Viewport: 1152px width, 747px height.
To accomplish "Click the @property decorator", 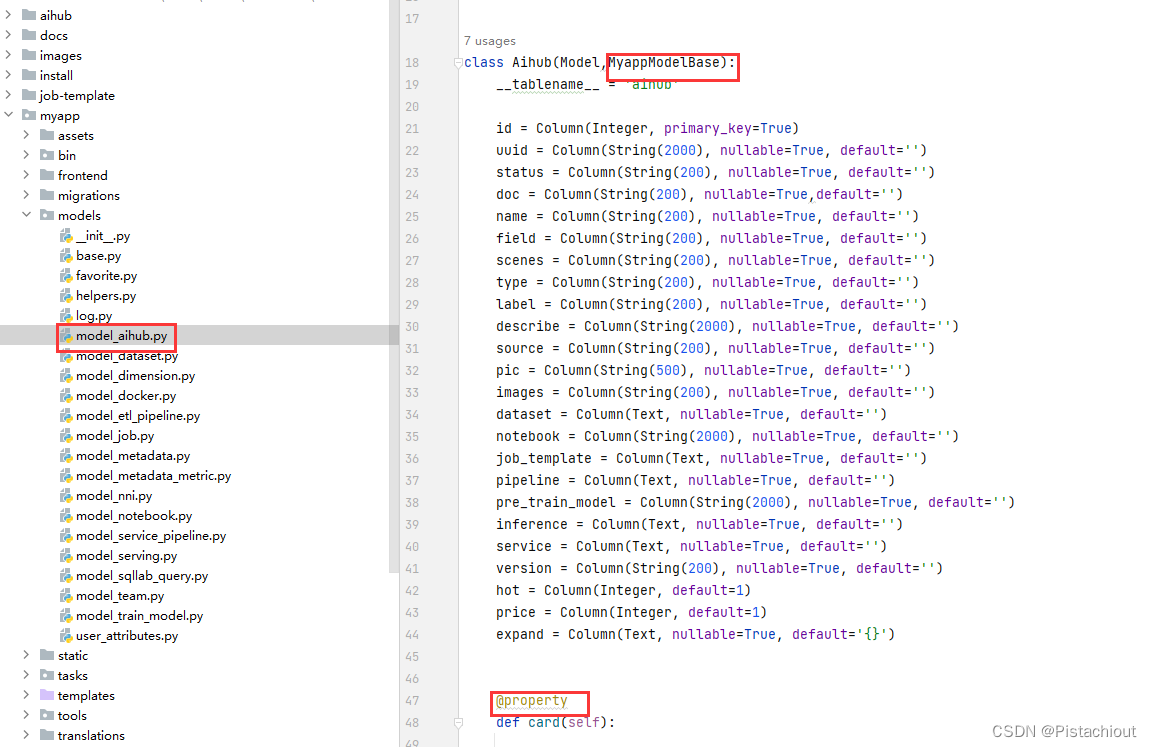I will click(x=531, y=701).
